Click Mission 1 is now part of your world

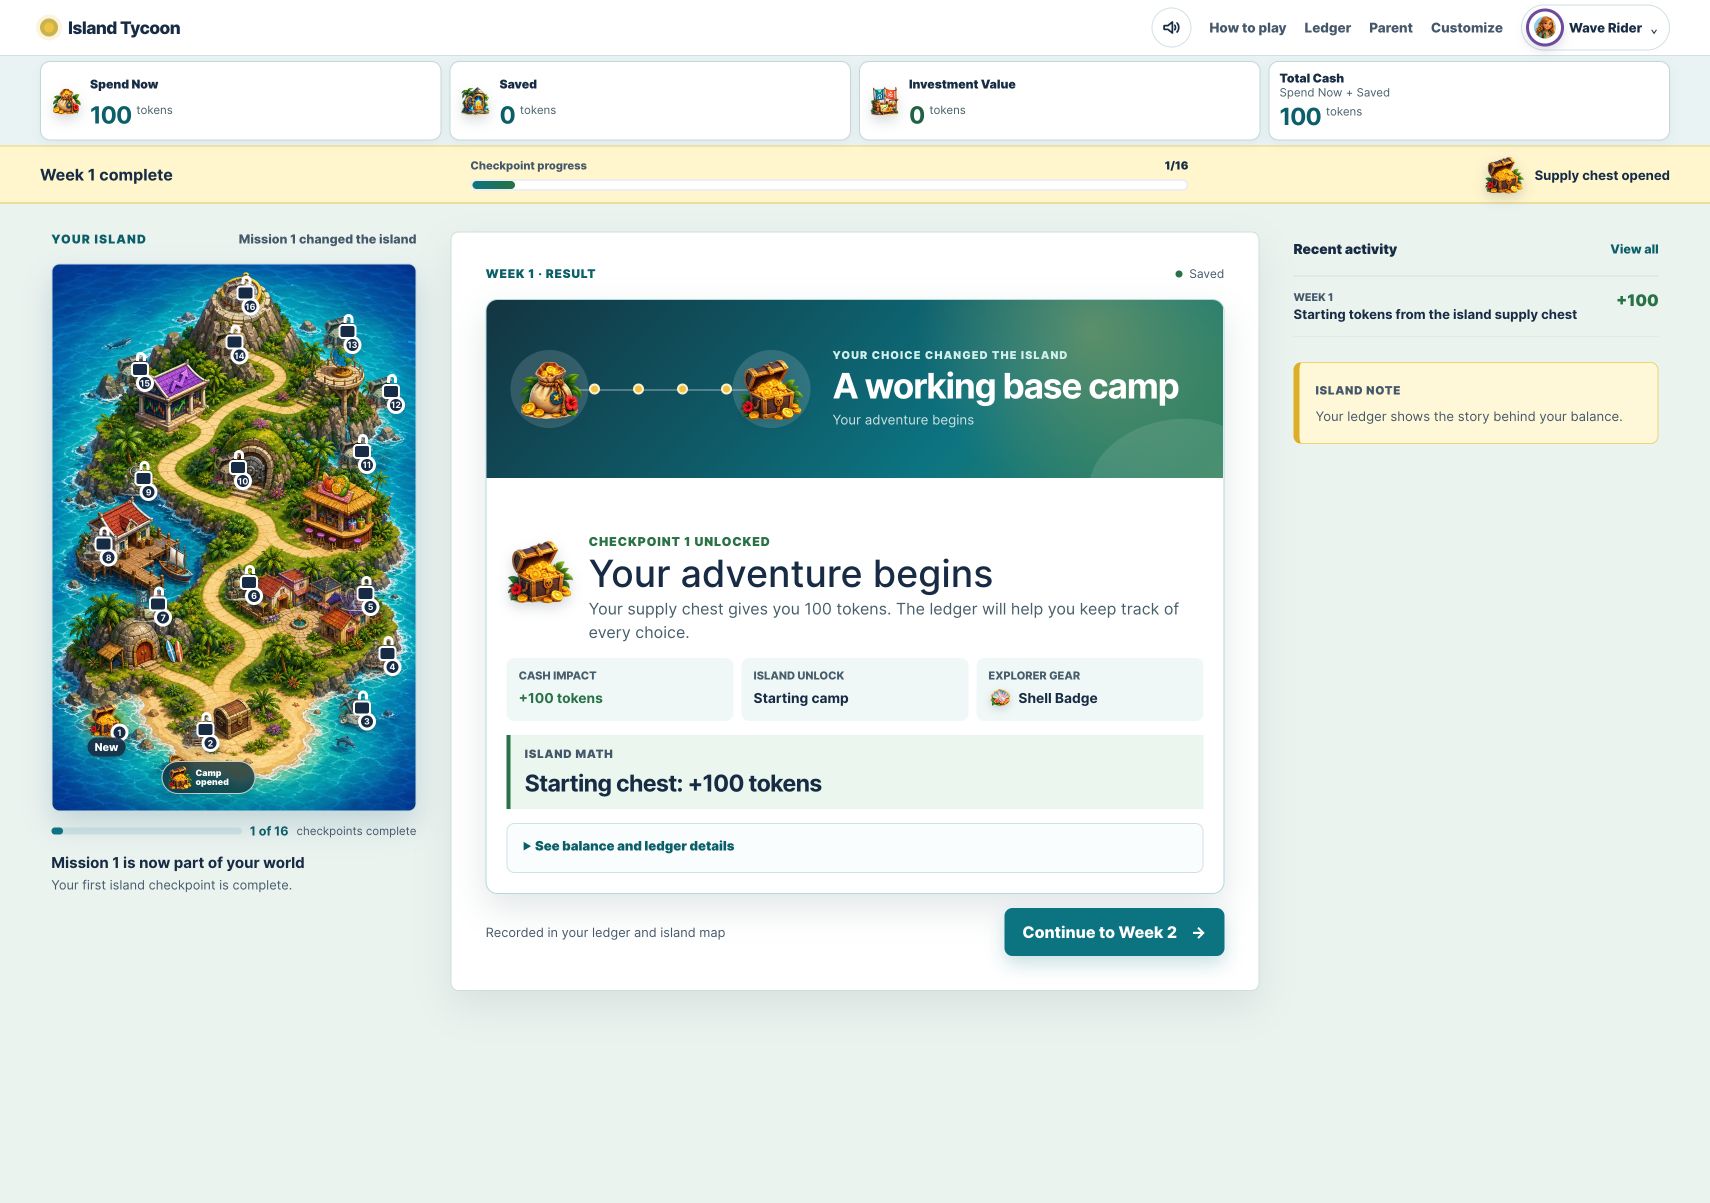point(178,863)
